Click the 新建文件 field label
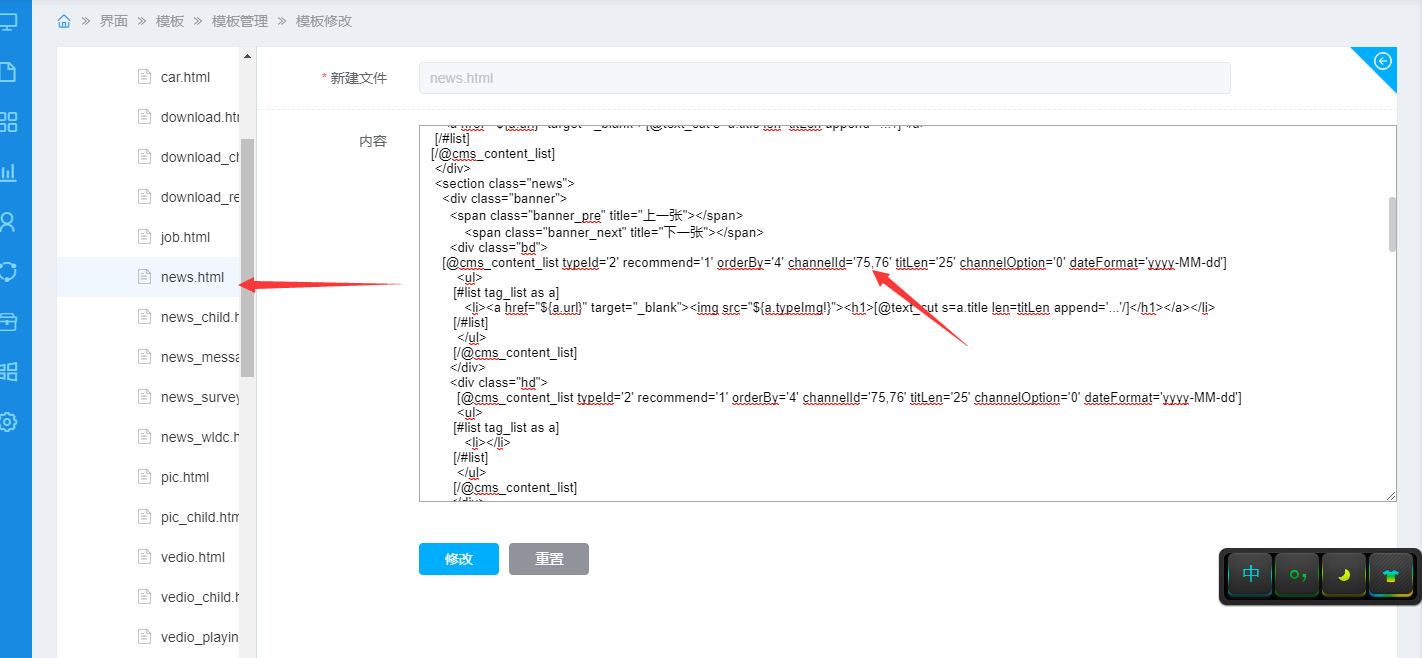 (359, 78)
